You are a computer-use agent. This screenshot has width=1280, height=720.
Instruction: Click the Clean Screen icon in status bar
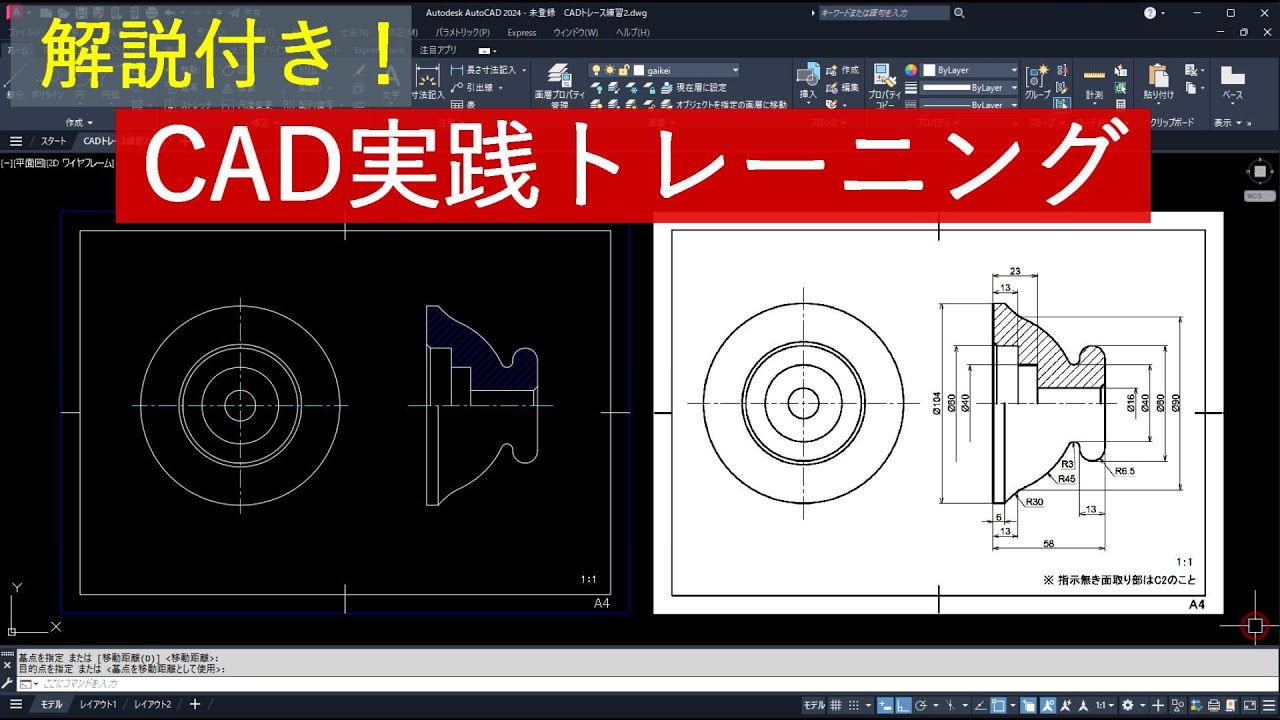[1249, 705]
